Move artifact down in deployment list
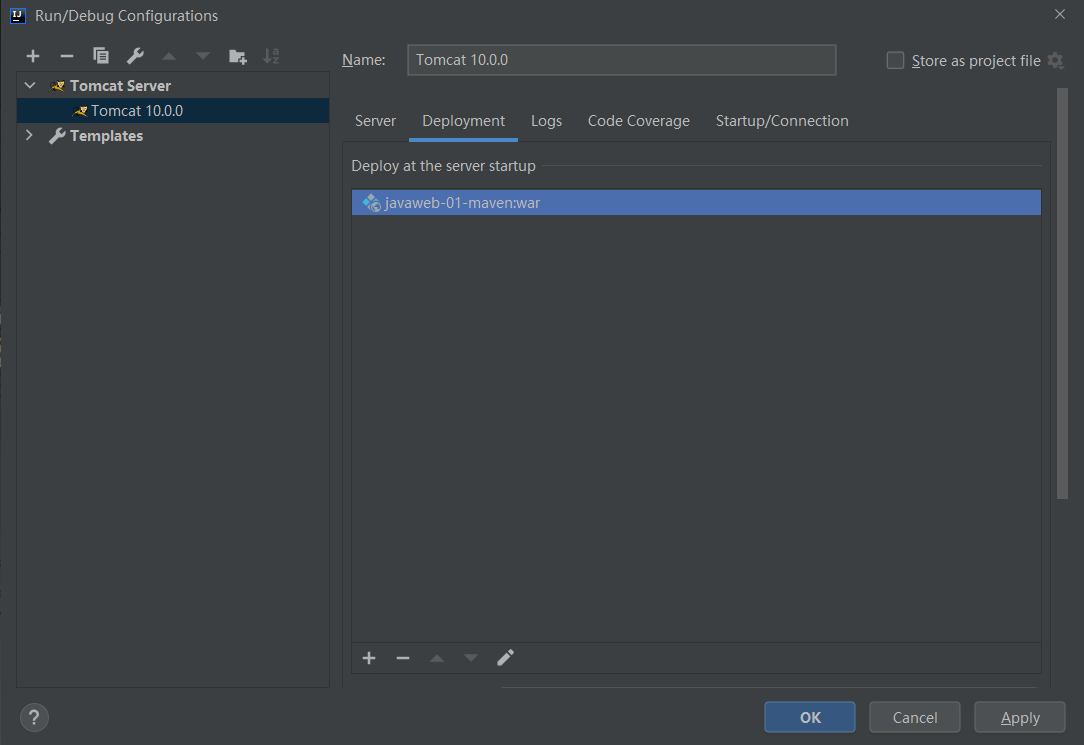Viewport: 1084px width, 745px height. tap(471, 658)
